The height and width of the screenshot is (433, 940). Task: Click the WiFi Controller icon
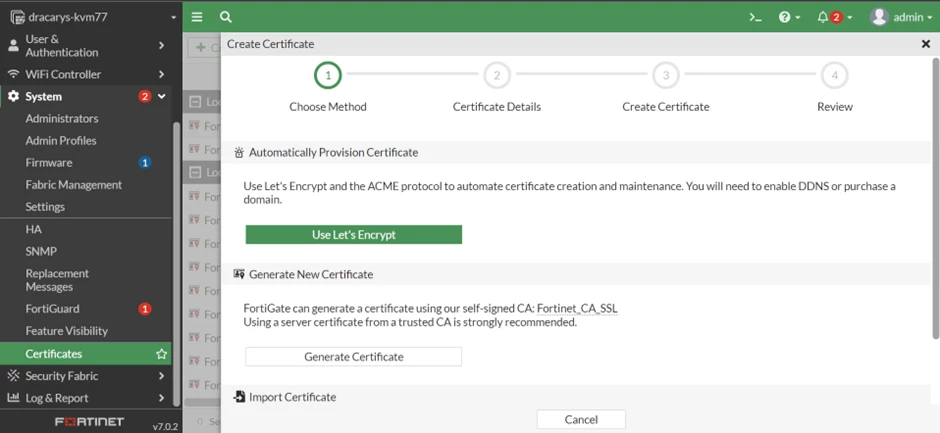coord(13,74)
